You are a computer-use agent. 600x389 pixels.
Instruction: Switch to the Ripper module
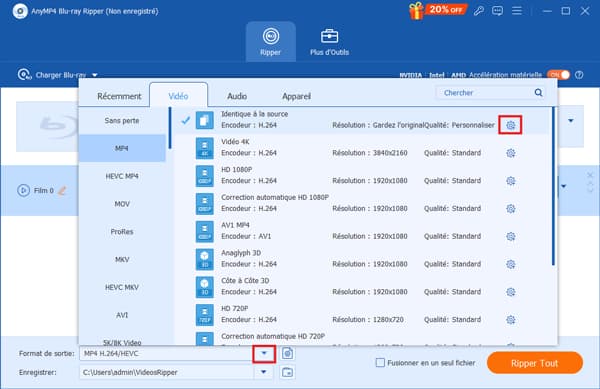coord(271,42)
